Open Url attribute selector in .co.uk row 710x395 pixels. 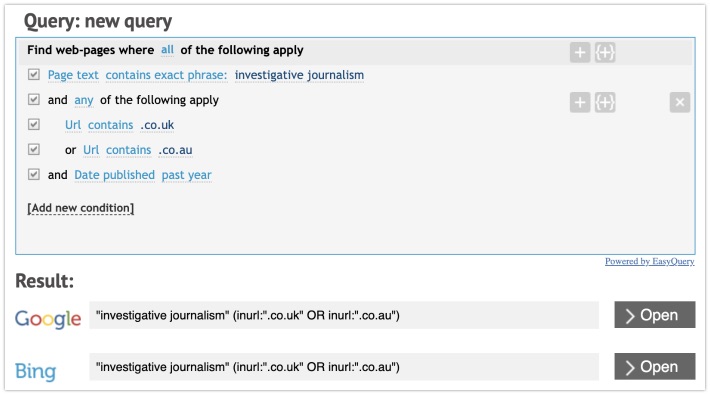click(x=73, y=125)
